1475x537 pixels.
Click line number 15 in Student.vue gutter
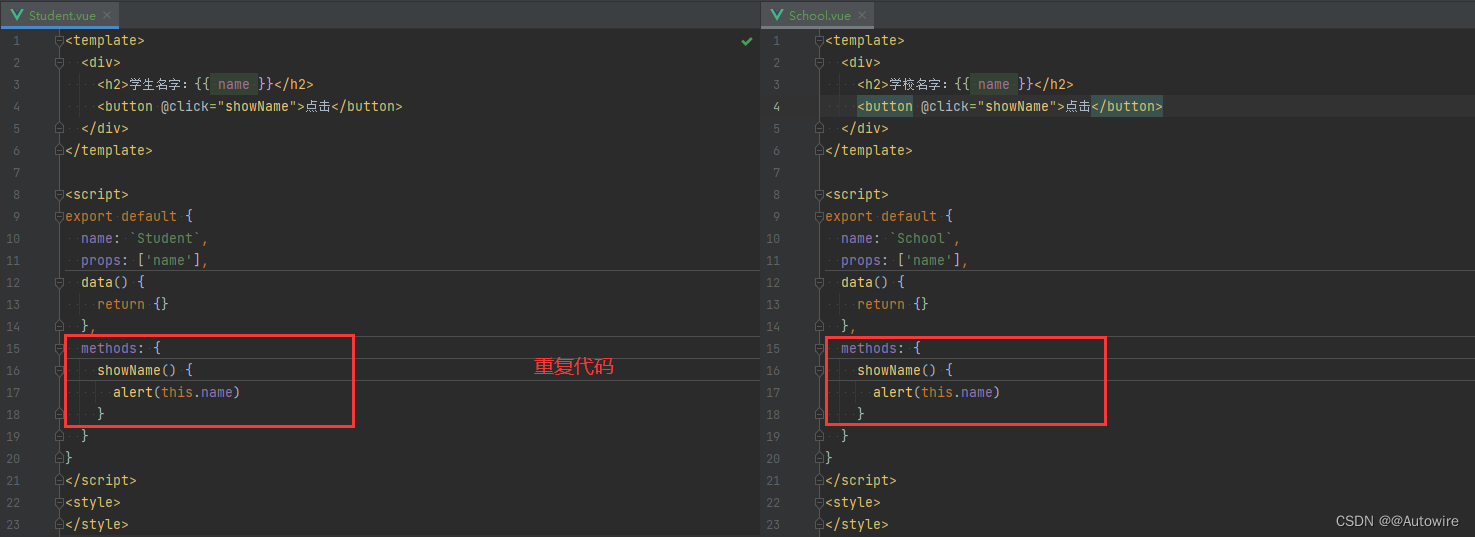click(13, 349)
